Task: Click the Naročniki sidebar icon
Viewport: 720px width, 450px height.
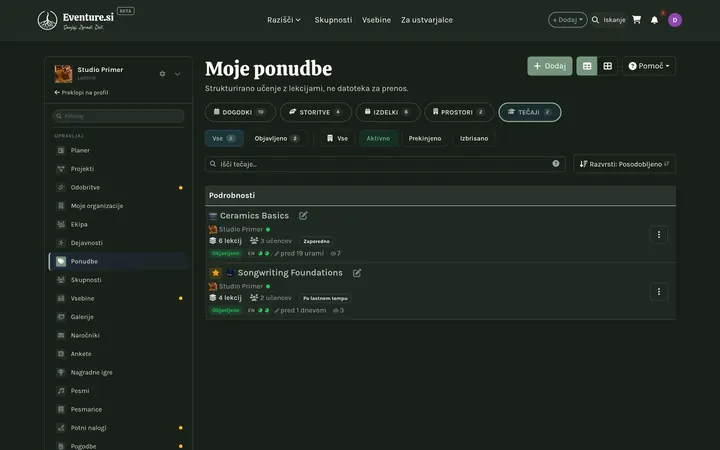Action: tap(61, 335)
